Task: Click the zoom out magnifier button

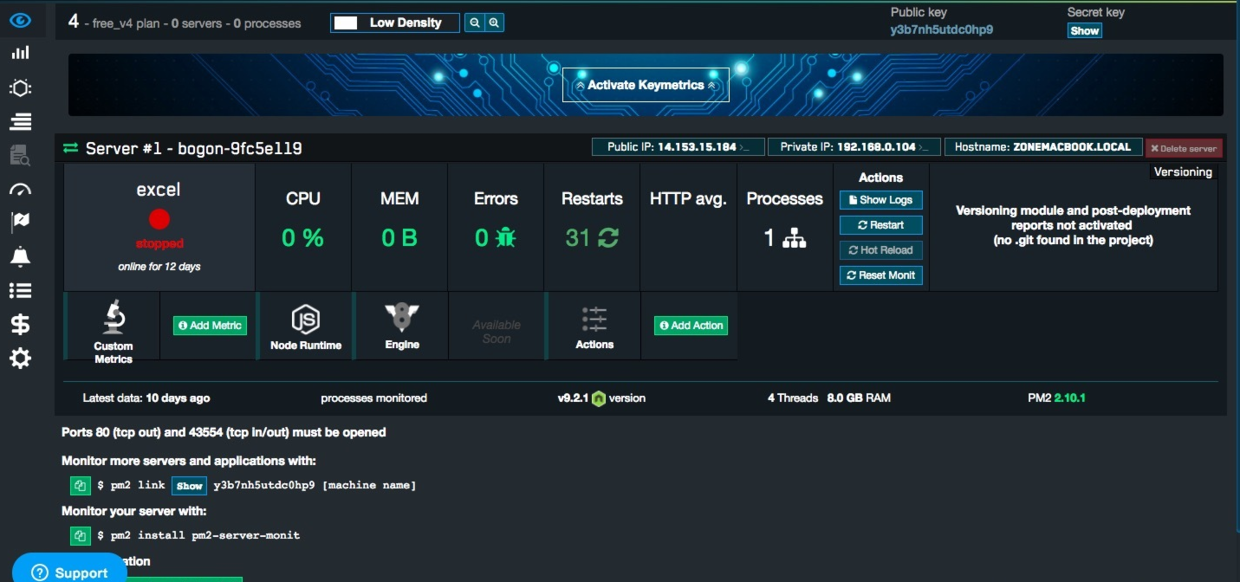Action: 475,23
